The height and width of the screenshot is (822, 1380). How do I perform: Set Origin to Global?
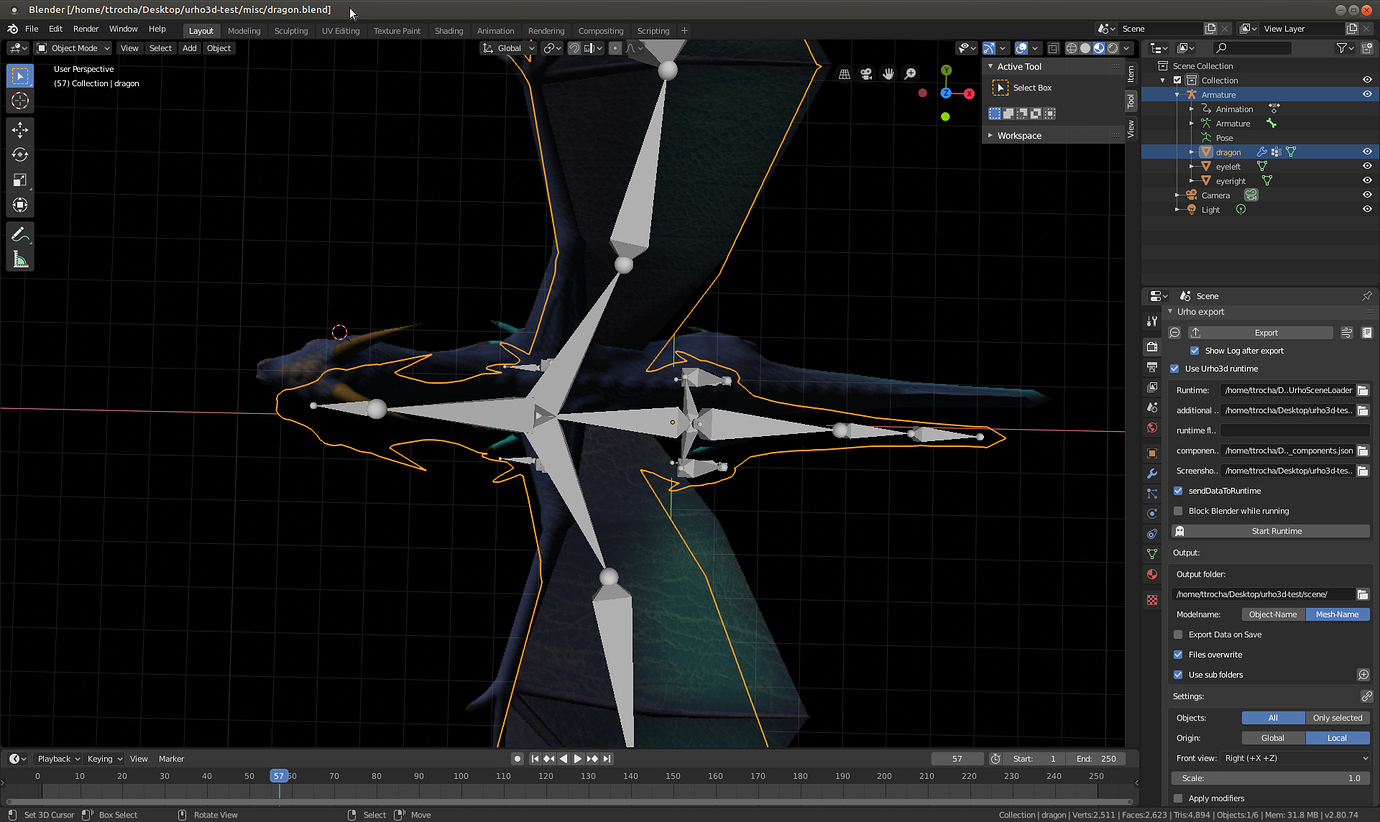[x=1273, y=738]
